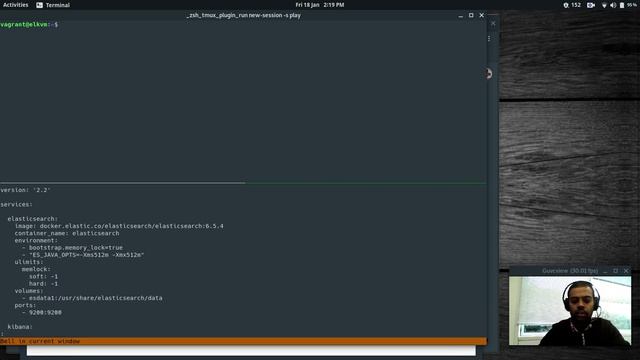Click the soft: -1 line
This screenshot has height=360, width=640.
(x=43, y=276)
